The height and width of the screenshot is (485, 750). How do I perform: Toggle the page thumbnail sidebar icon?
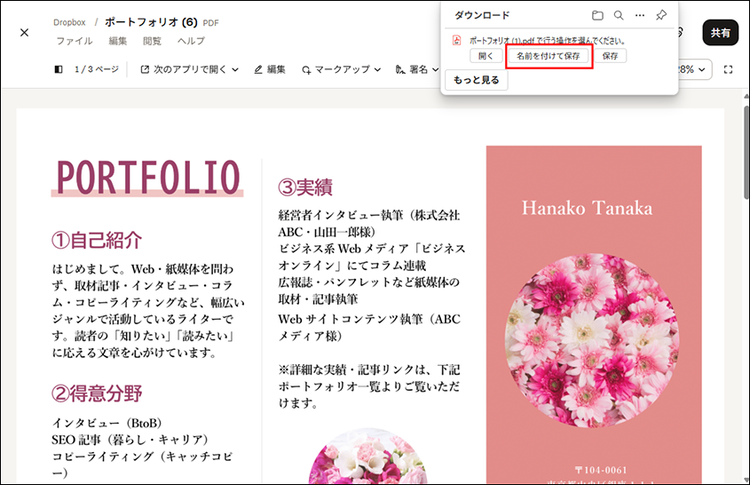coord(58,70)
